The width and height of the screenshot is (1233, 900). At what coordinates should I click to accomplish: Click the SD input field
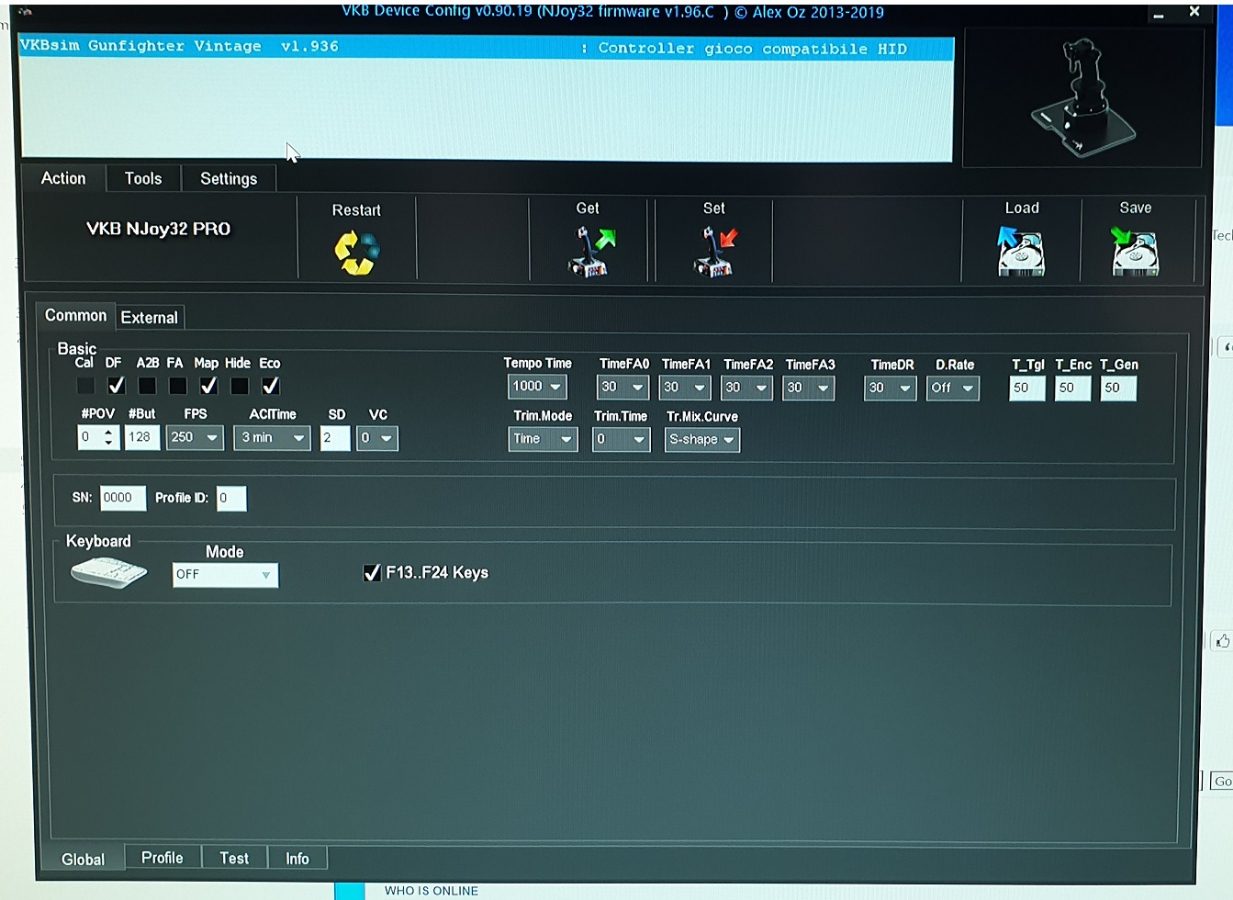(335, 438)
